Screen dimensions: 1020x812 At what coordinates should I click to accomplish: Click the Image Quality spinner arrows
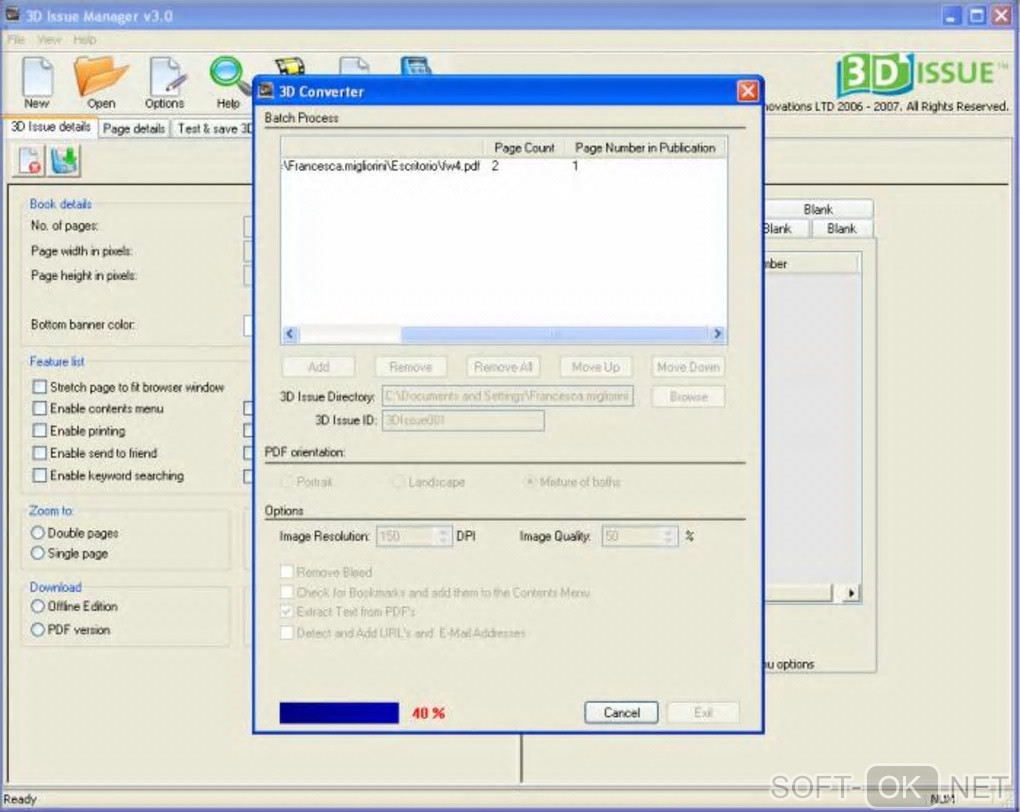click(669, 536)
